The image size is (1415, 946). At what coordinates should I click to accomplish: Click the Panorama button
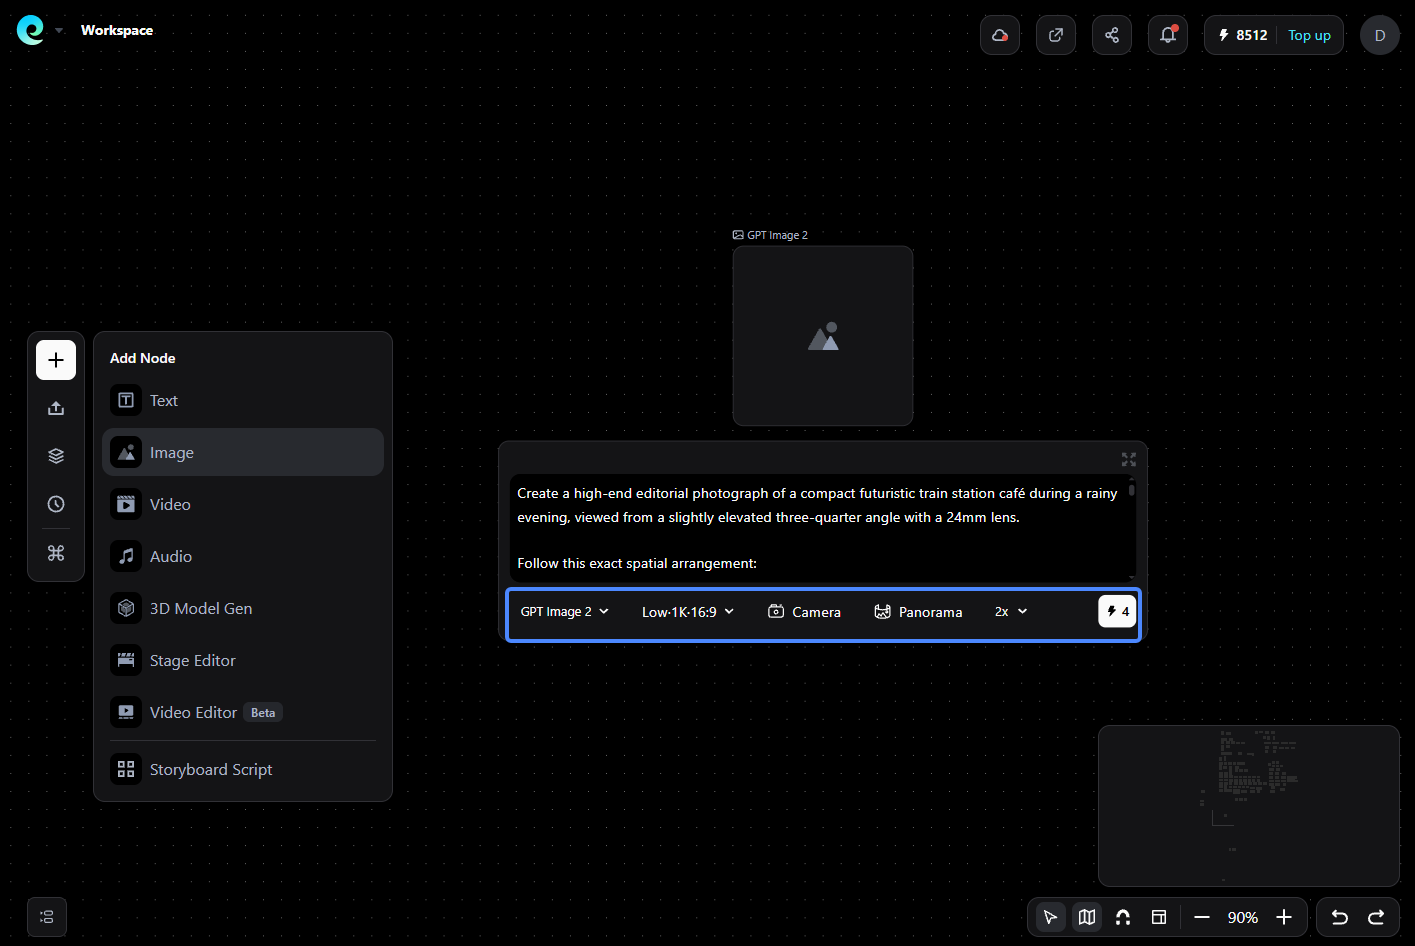[x=918, y=612]
